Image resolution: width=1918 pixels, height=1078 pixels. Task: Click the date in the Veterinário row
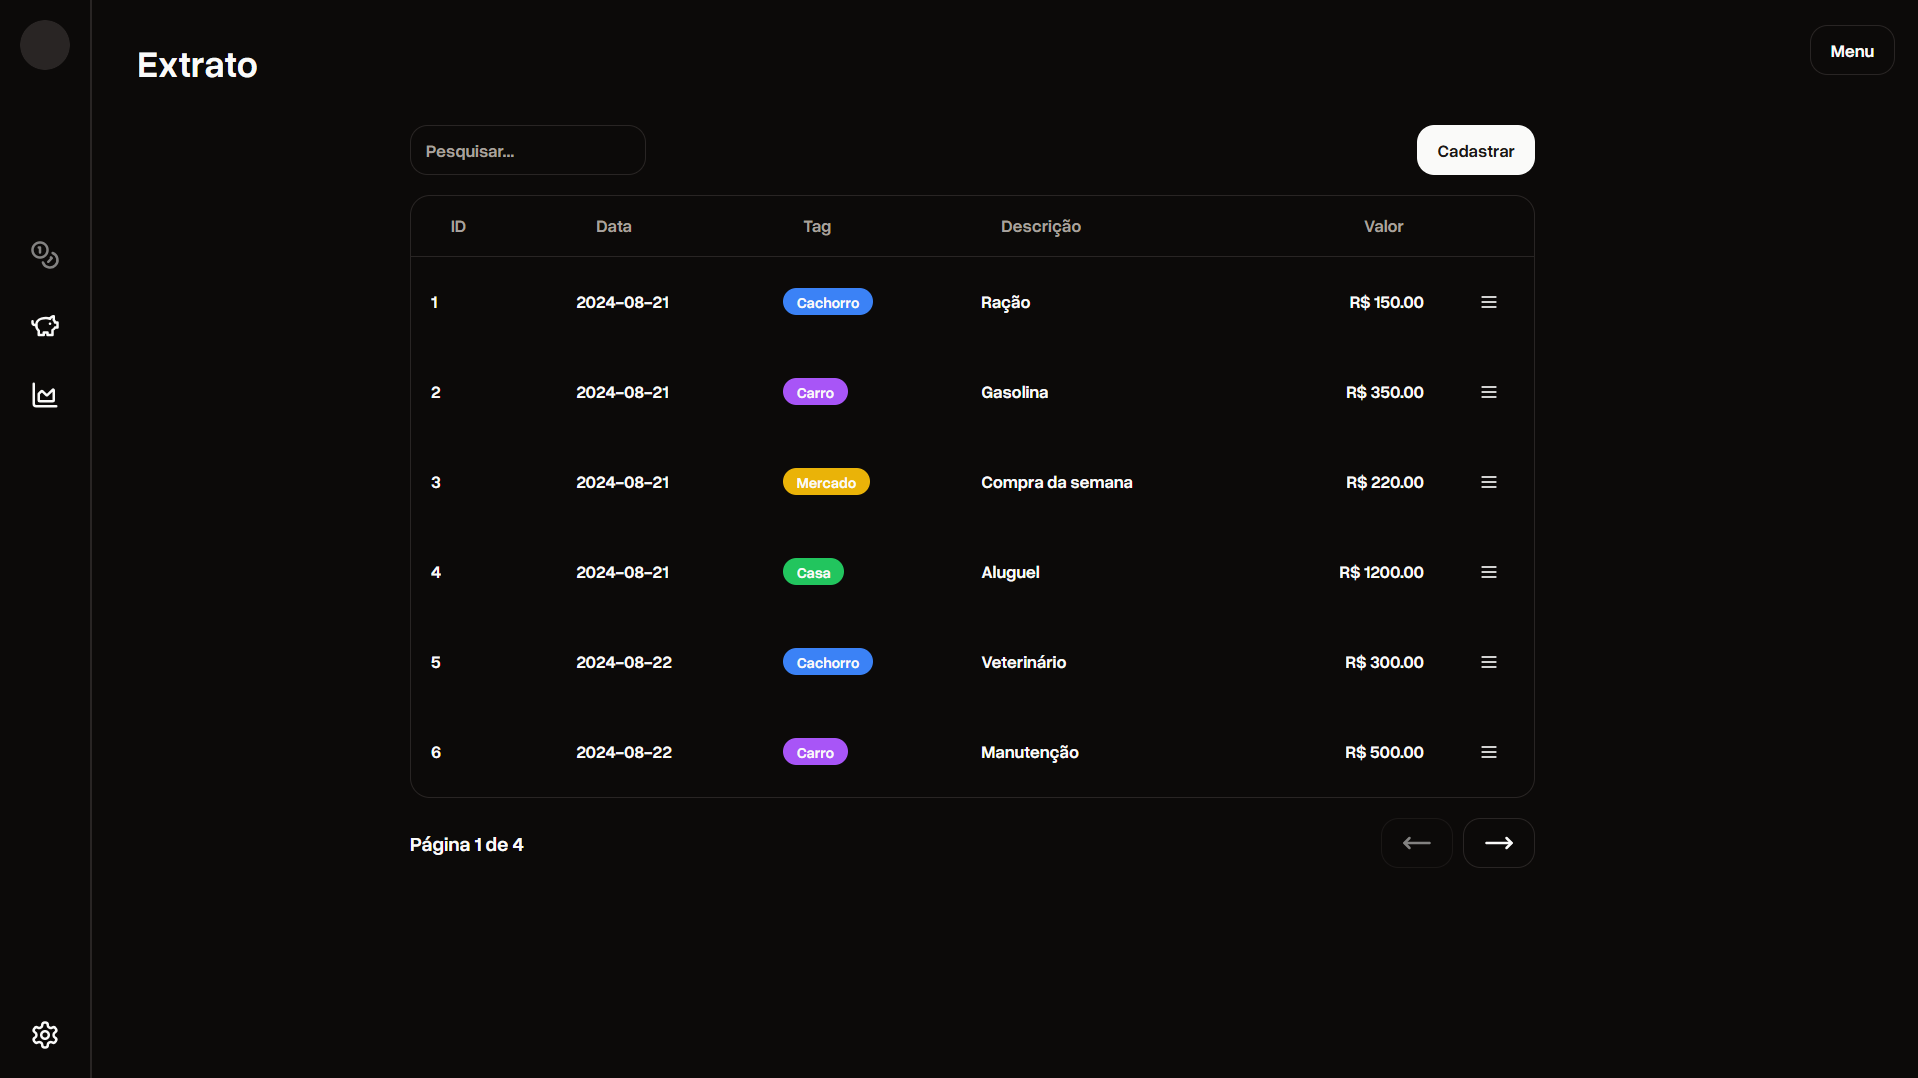[x=624, y=662]
